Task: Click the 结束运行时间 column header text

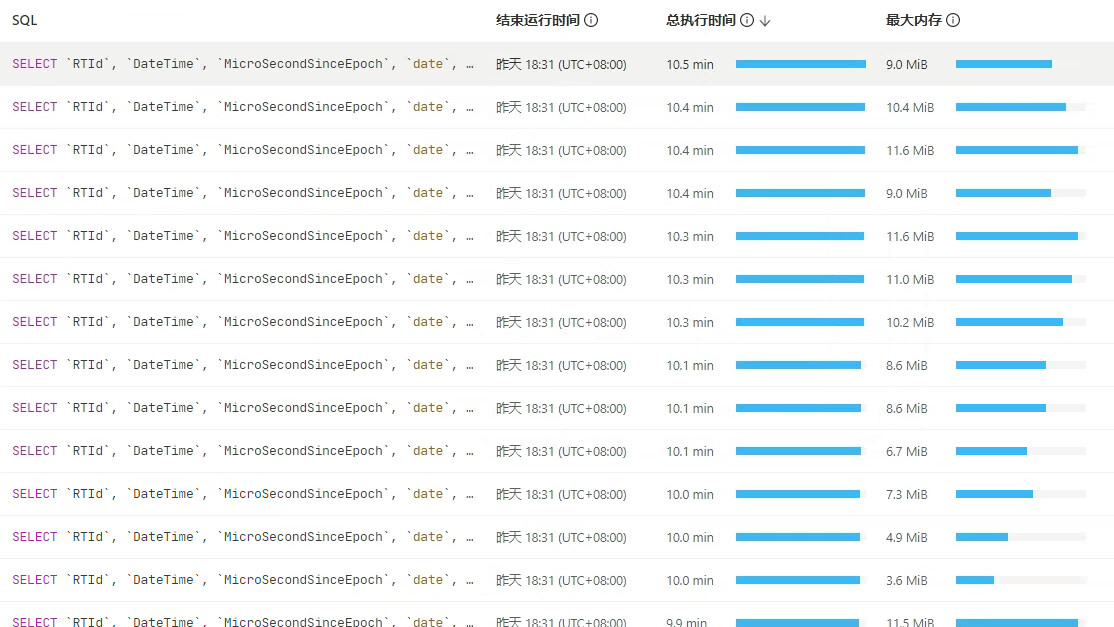Action: (x=536, y=20)
